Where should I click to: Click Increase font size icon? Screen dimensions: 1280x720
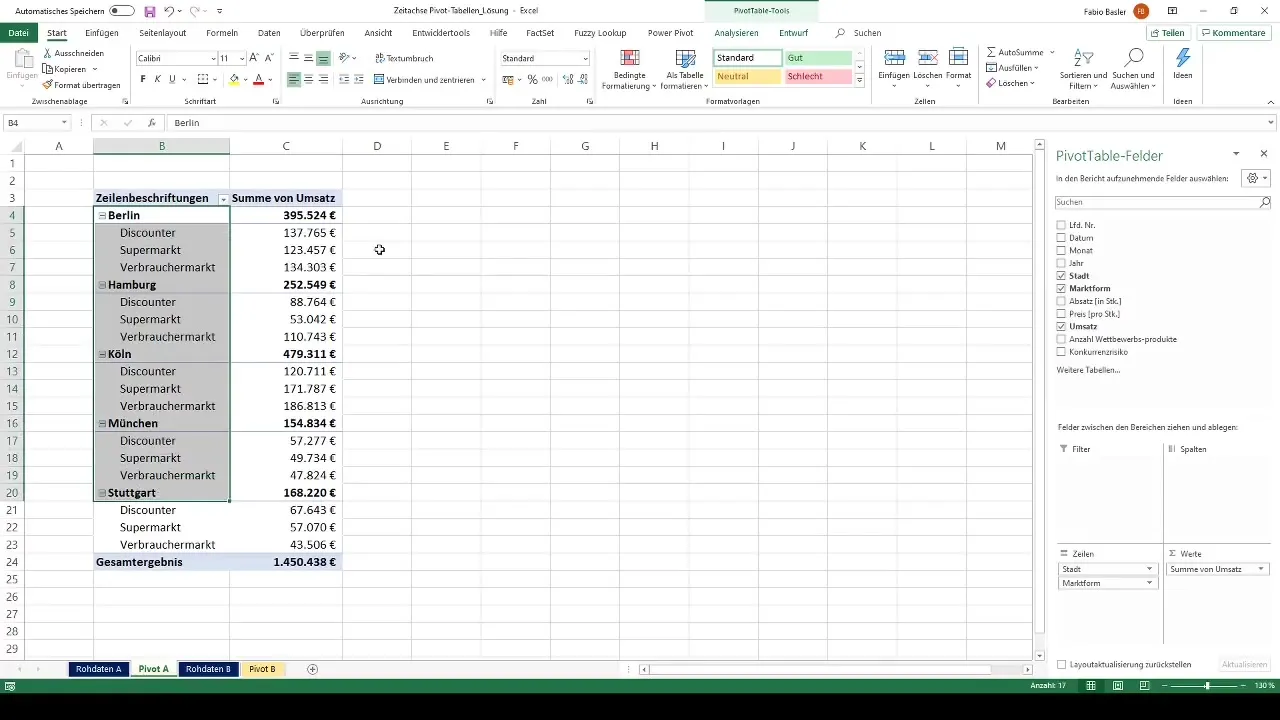coord(254,58)
